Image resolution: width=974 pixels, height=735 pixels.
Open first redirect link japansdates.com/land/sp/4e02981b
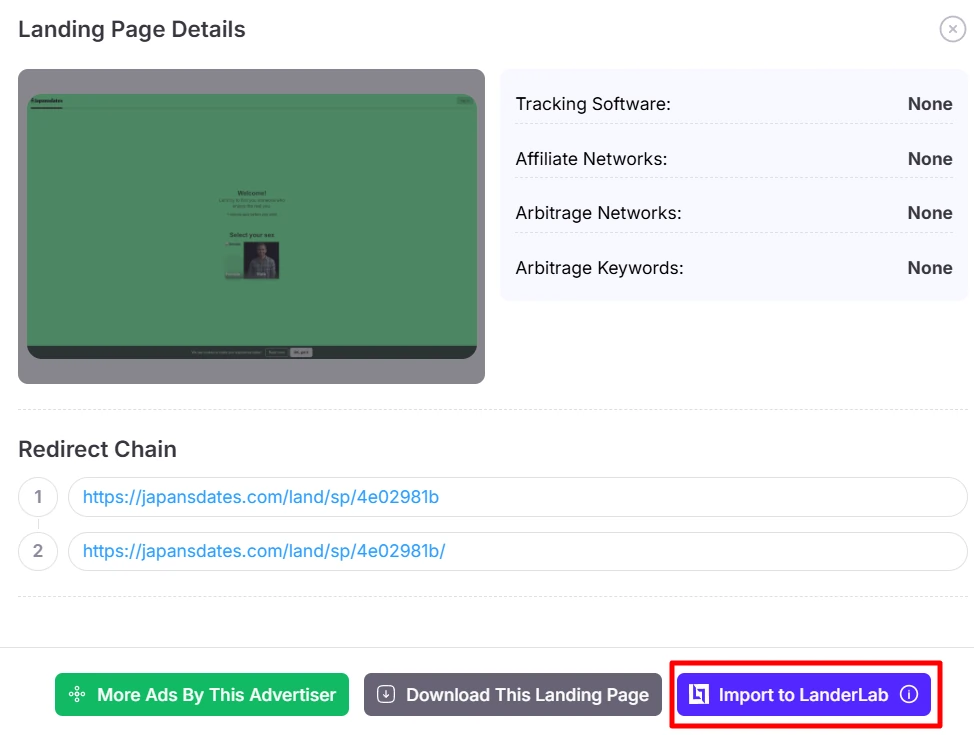click(261, 497)
